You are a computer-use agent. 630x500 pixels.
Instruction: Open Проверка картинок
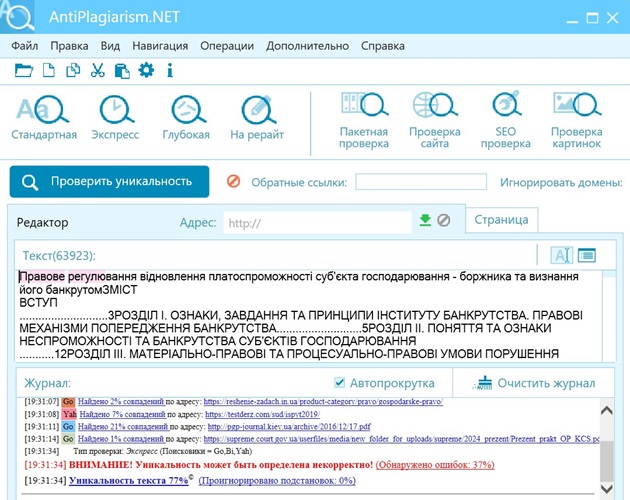(577, 120)
